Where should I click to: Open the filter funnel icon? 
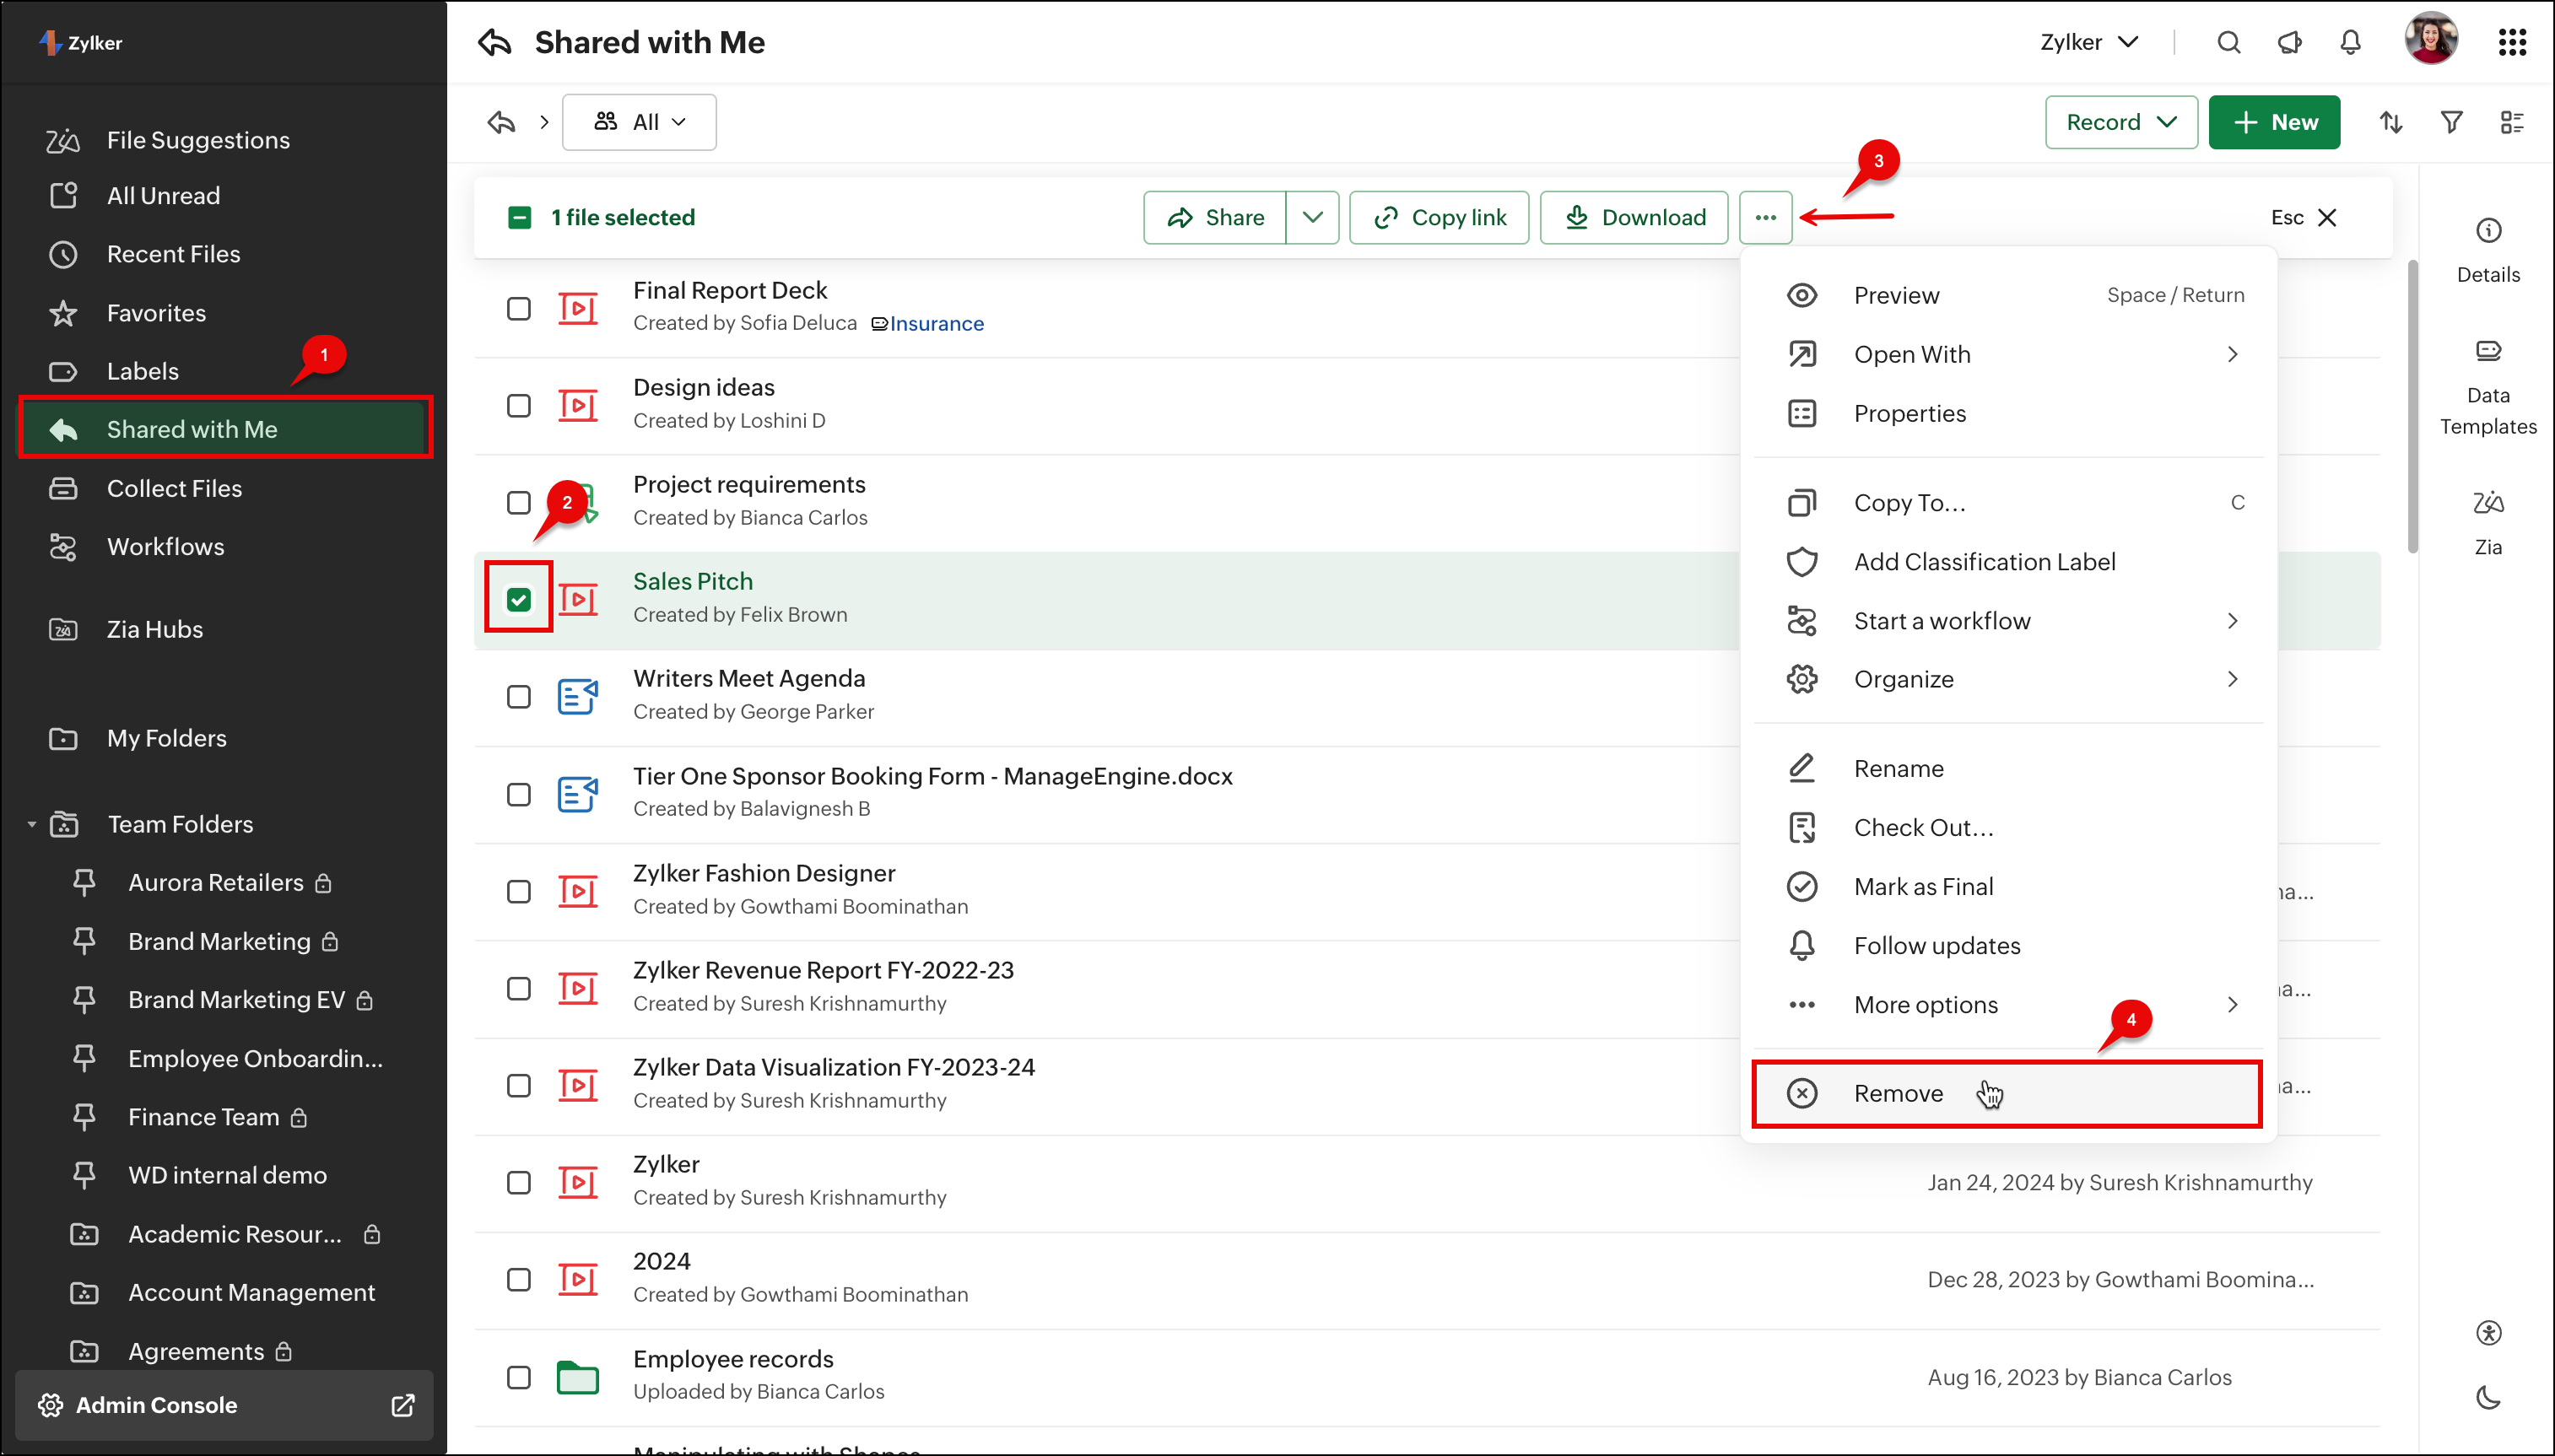tap(2451, 122)
